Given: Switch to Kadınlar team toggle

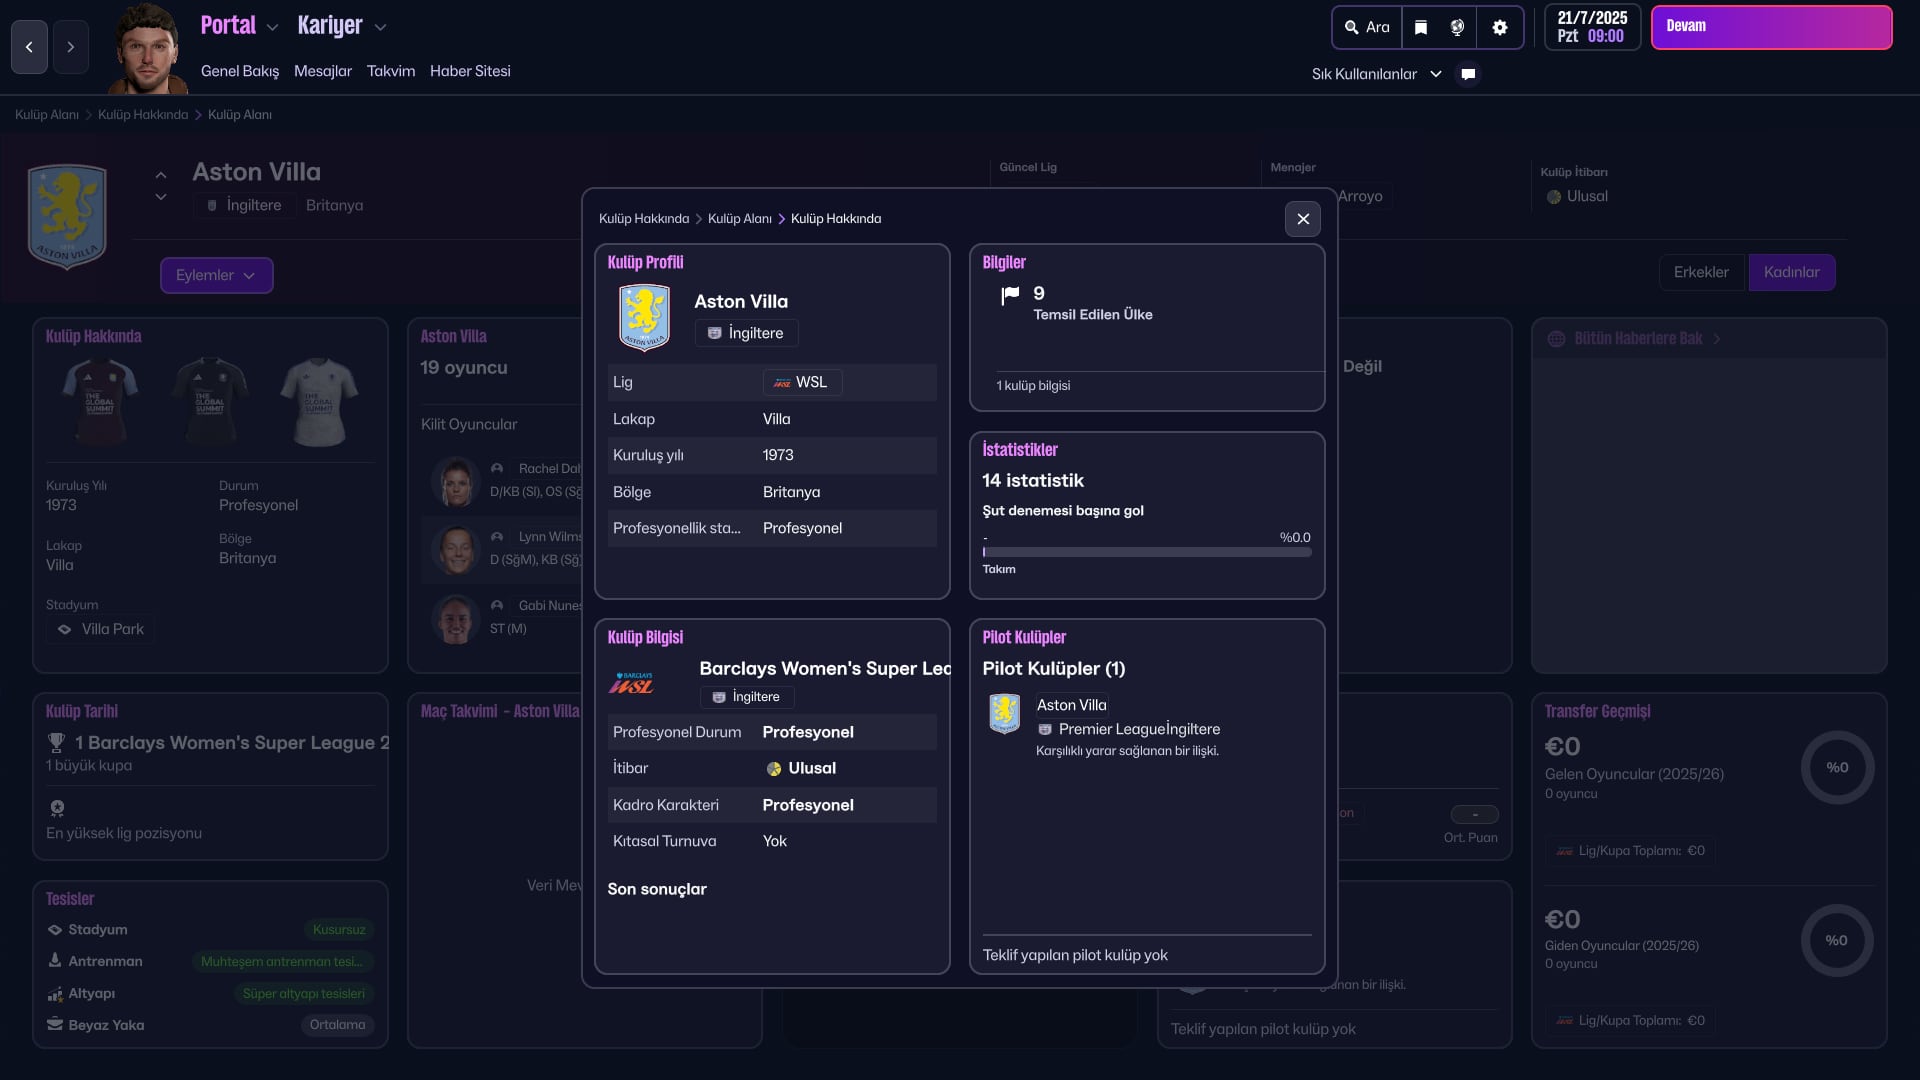Looking at the screenshot, I should tap(1791, 272).
